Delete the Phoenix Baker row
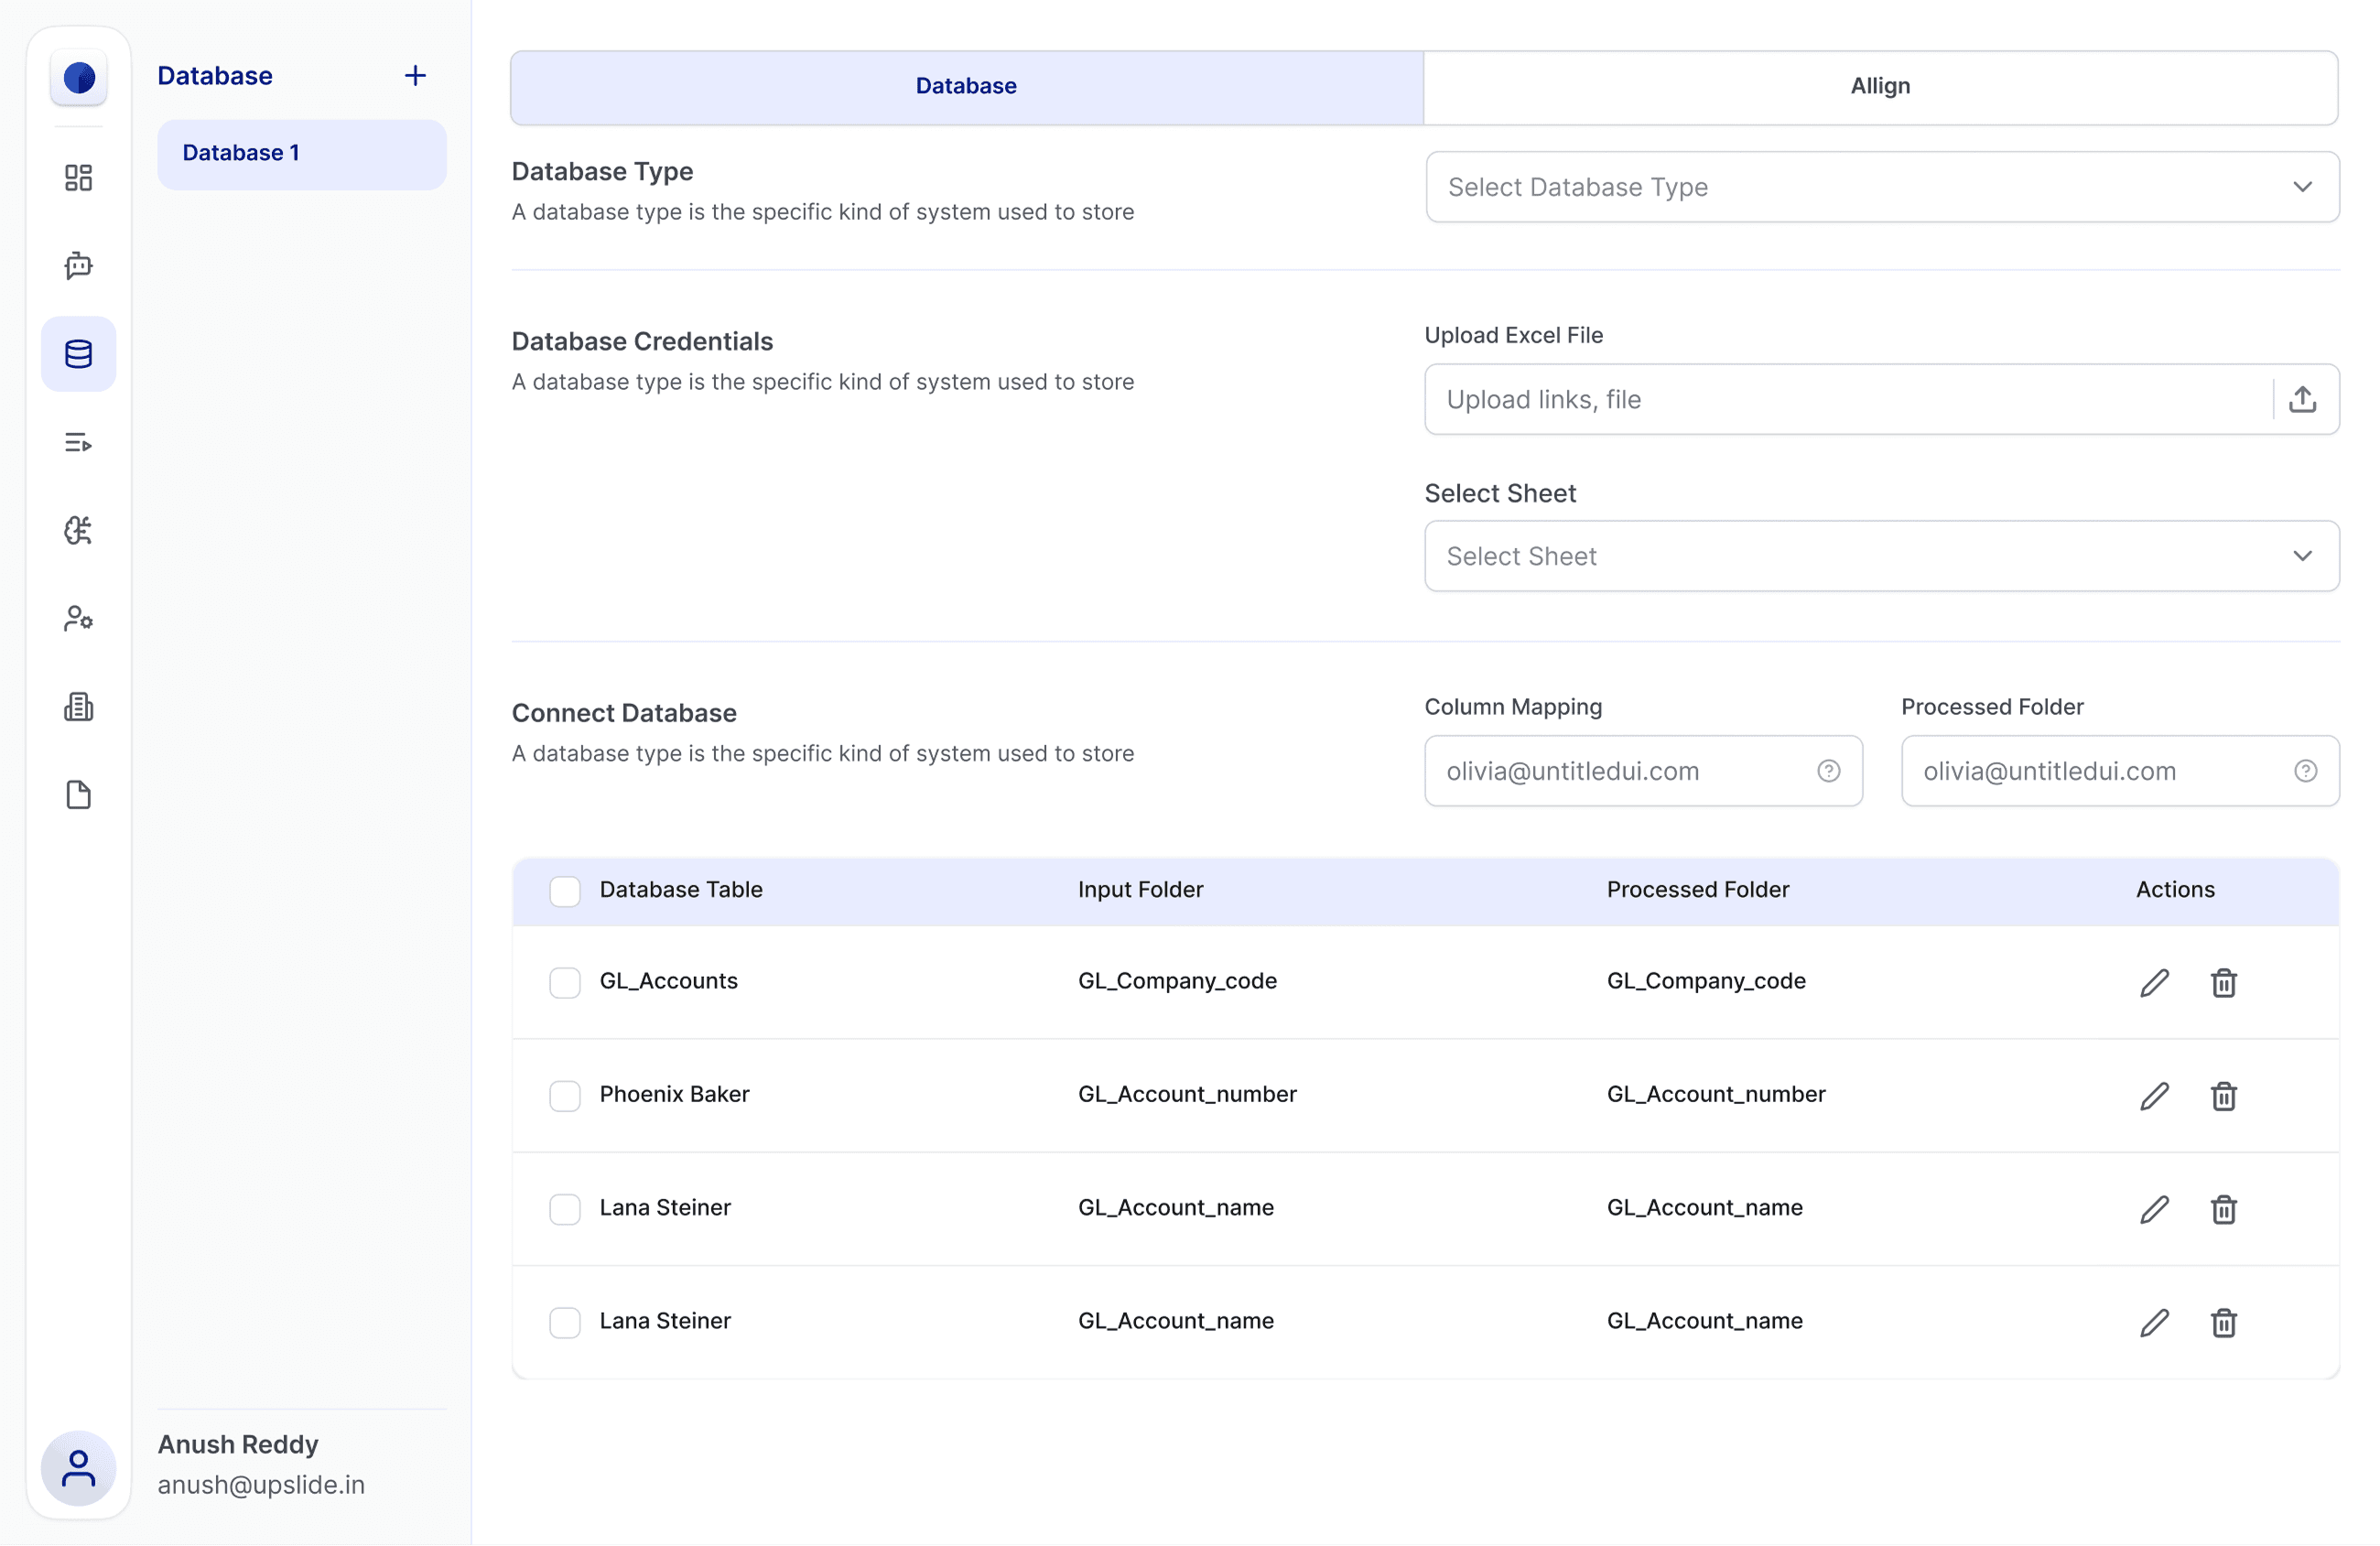Screen dimensions: 2380x1546 click(2223, 1096)
